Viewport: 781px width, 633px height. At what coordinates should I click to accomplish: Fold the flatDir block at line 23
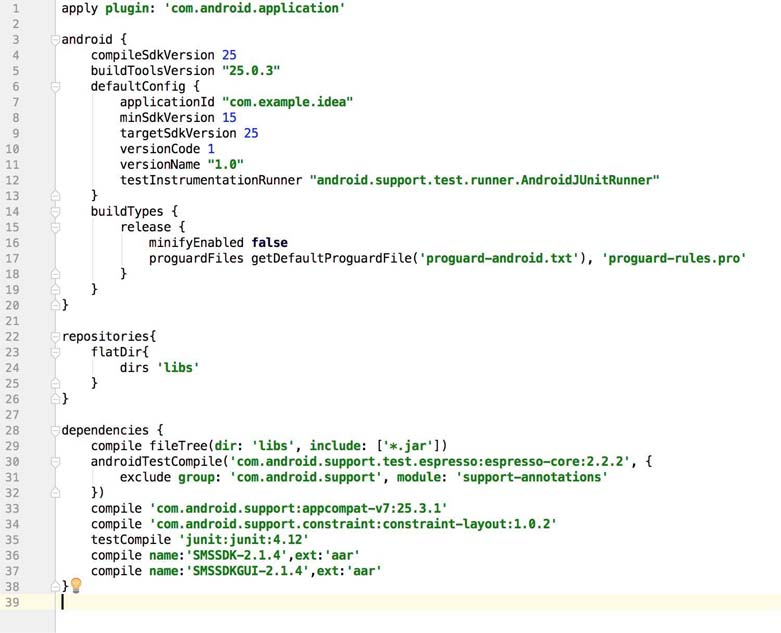pyautogui.click(x=55, y=353)
